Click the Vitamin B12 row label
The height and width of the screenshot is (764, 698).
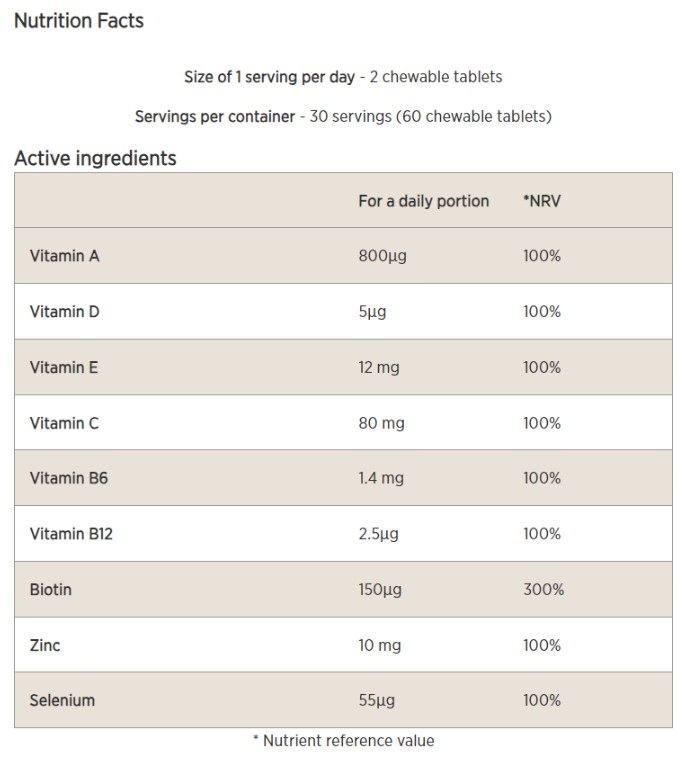[x=71, y=534]
